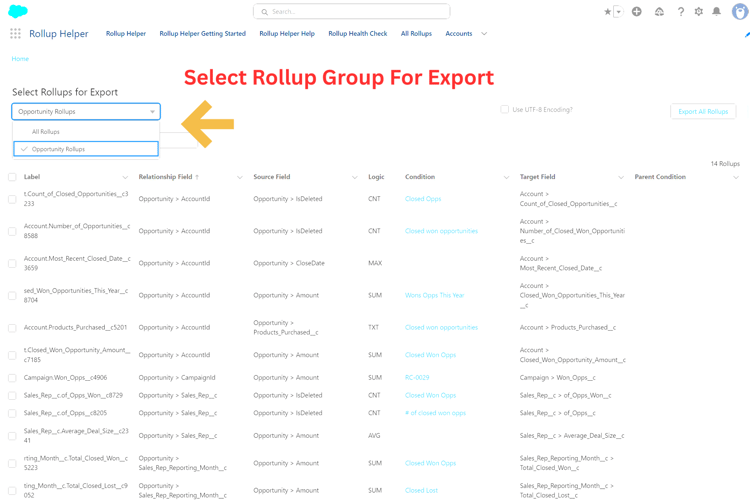
Task: Click Sales_Rep__c > Average_Deal_Size__c target cell
Action: click(572, 435)
